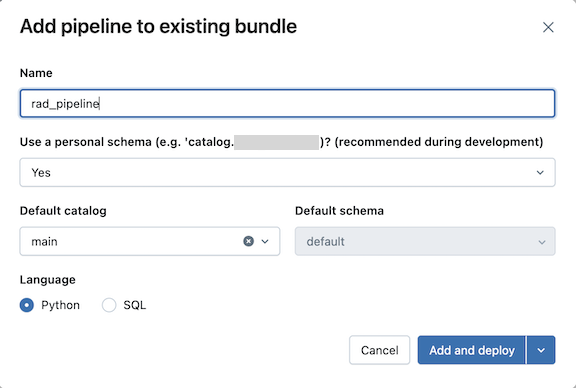Open the Default catalog 'main' combo box
Screen dimensions: 576x388
(x=150, y=241)
